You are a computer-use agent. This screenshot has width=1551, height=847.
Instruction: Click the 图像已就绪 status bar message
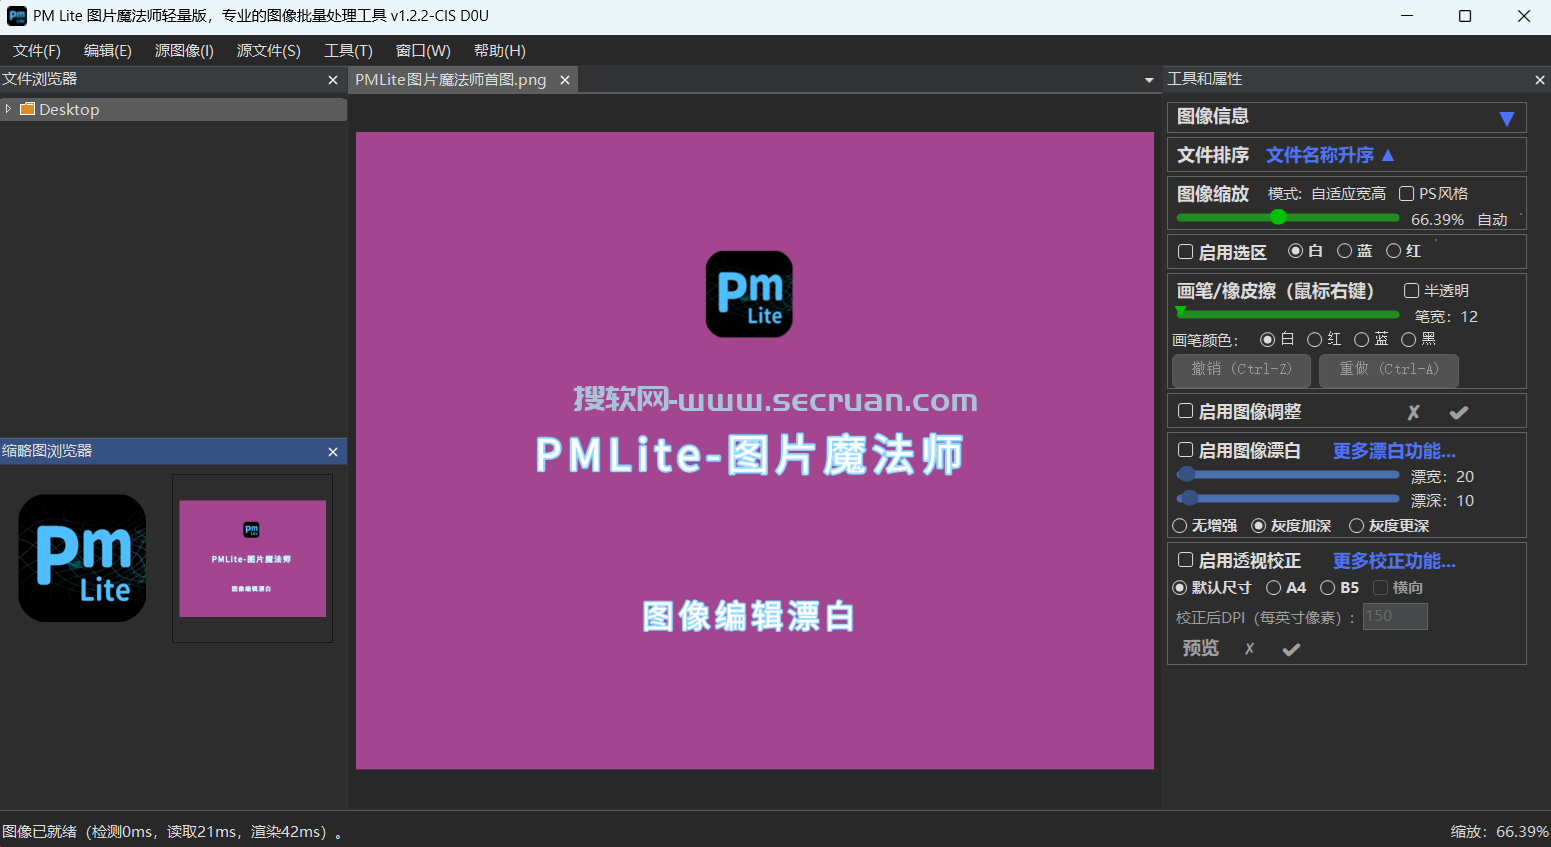(171, 831)
